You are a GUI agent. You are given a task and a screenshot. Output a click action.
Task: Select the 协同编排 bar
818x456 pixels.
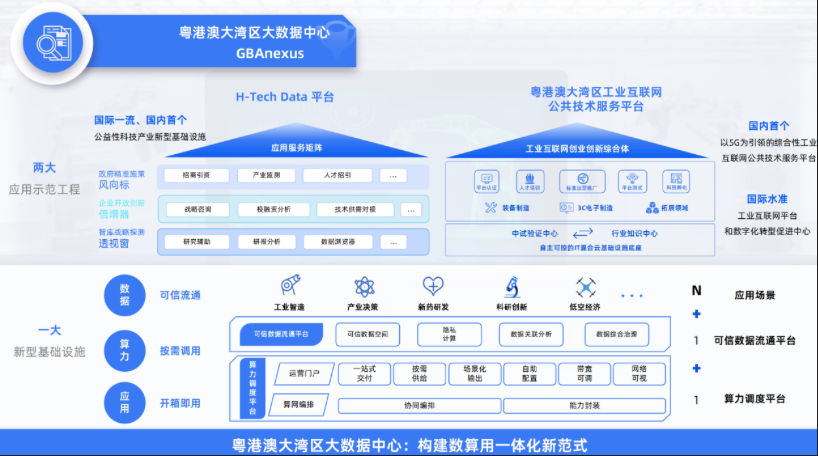419,405
